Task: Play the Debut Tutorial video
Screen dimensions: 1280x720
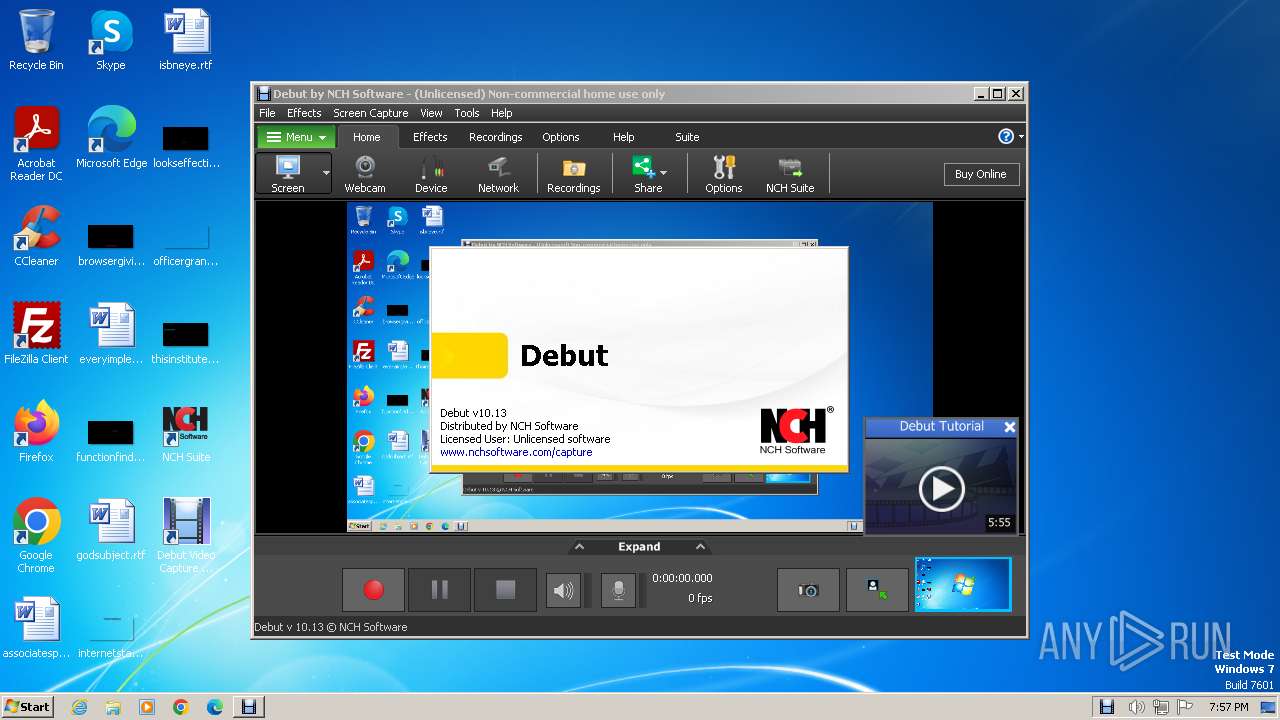Action: click(x=941, y=489)
